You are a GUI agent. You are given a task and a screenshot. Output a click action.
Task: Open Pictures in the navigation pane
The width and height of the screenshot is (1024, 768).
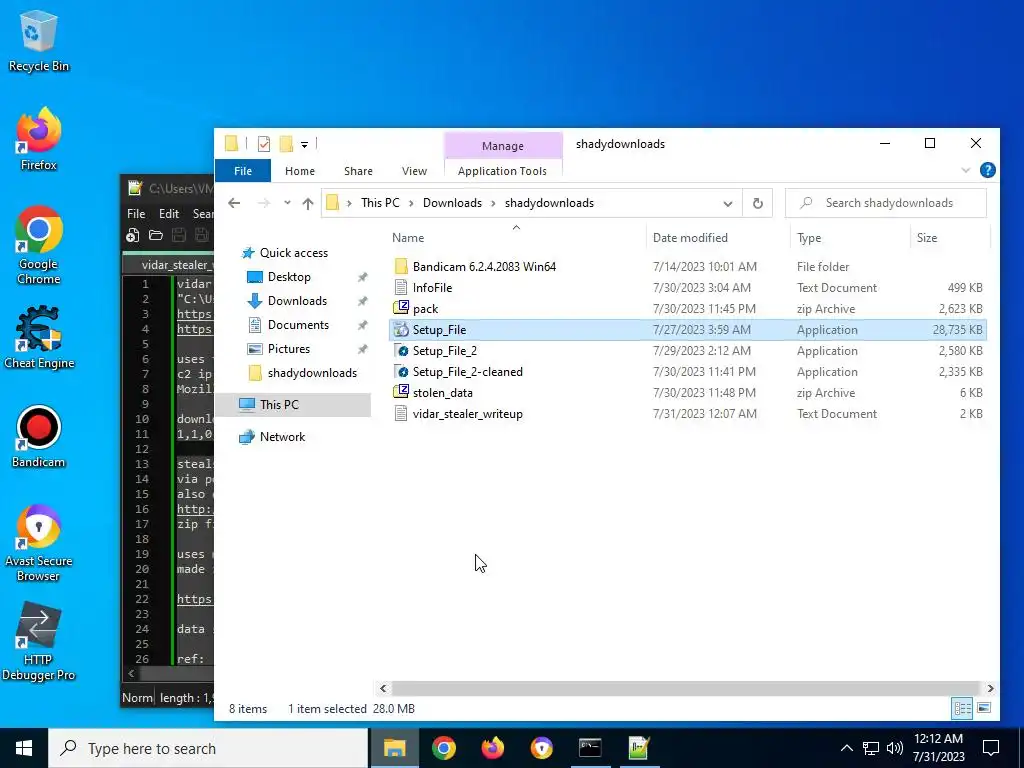(289, 349)
